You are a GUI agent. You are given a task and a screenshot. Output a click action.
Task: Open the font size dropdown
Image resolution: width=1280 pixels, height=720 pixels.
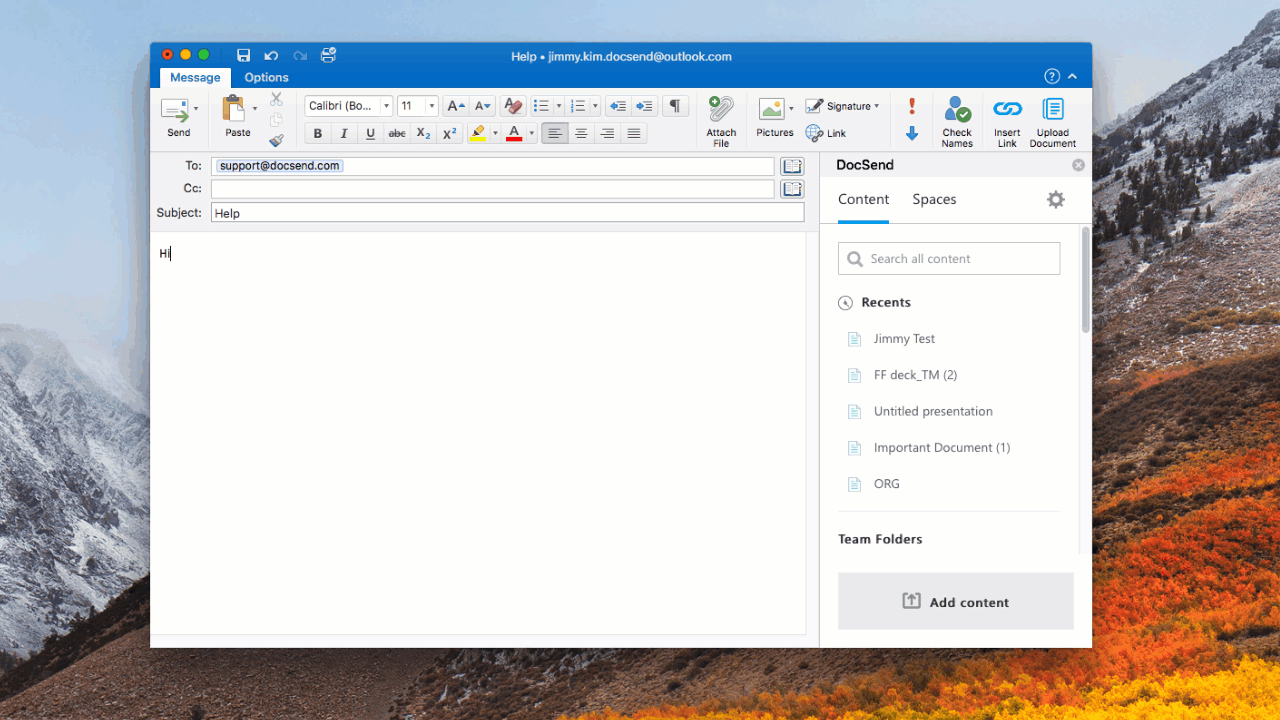(432, 106)
